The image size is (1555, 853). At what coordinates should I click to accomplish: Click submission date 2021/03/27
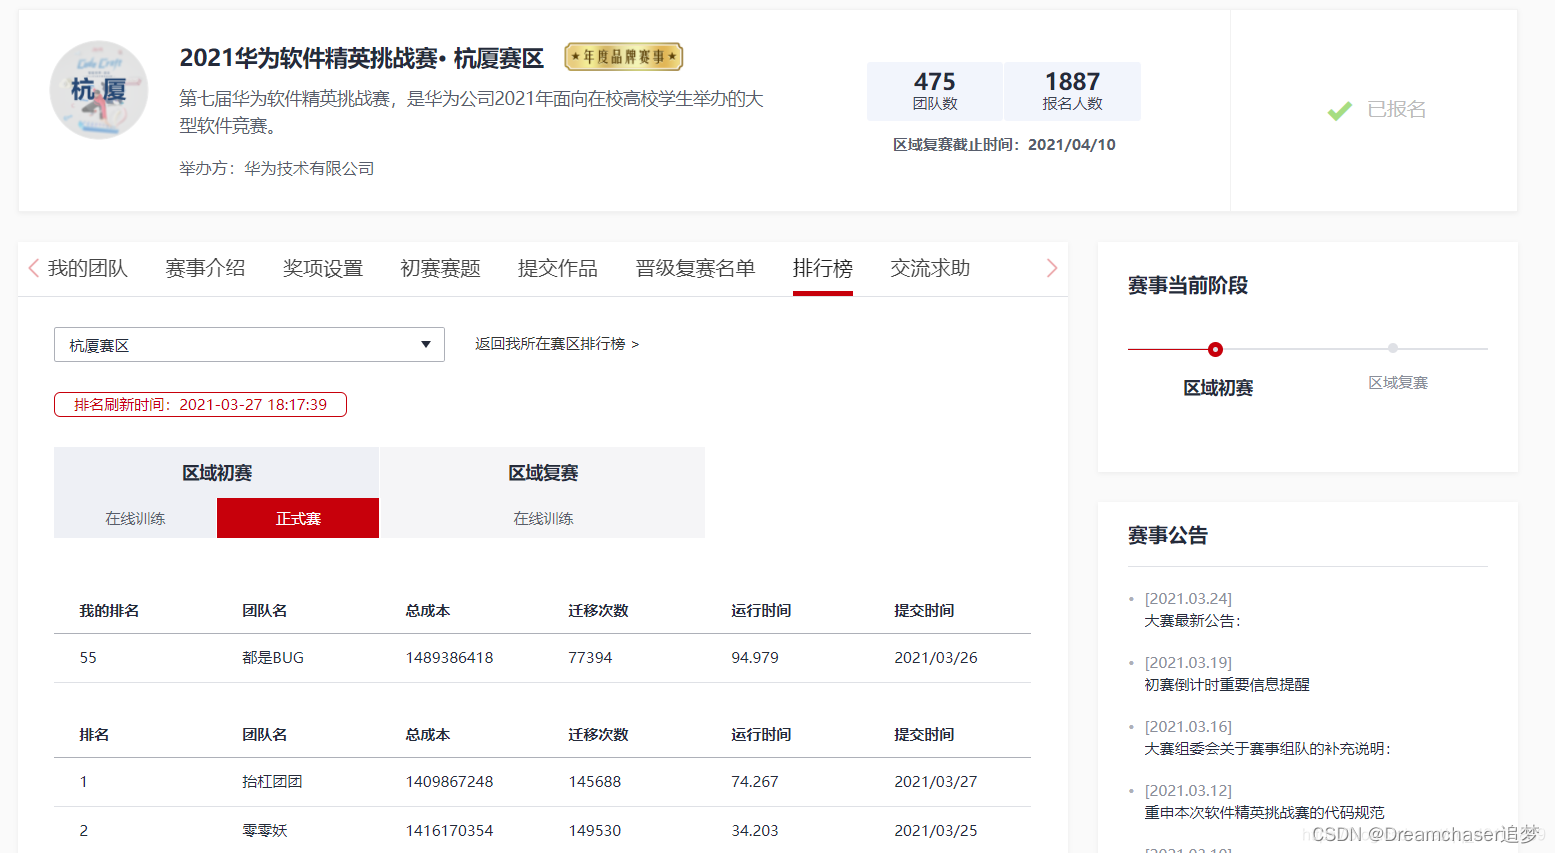[936, 782]
